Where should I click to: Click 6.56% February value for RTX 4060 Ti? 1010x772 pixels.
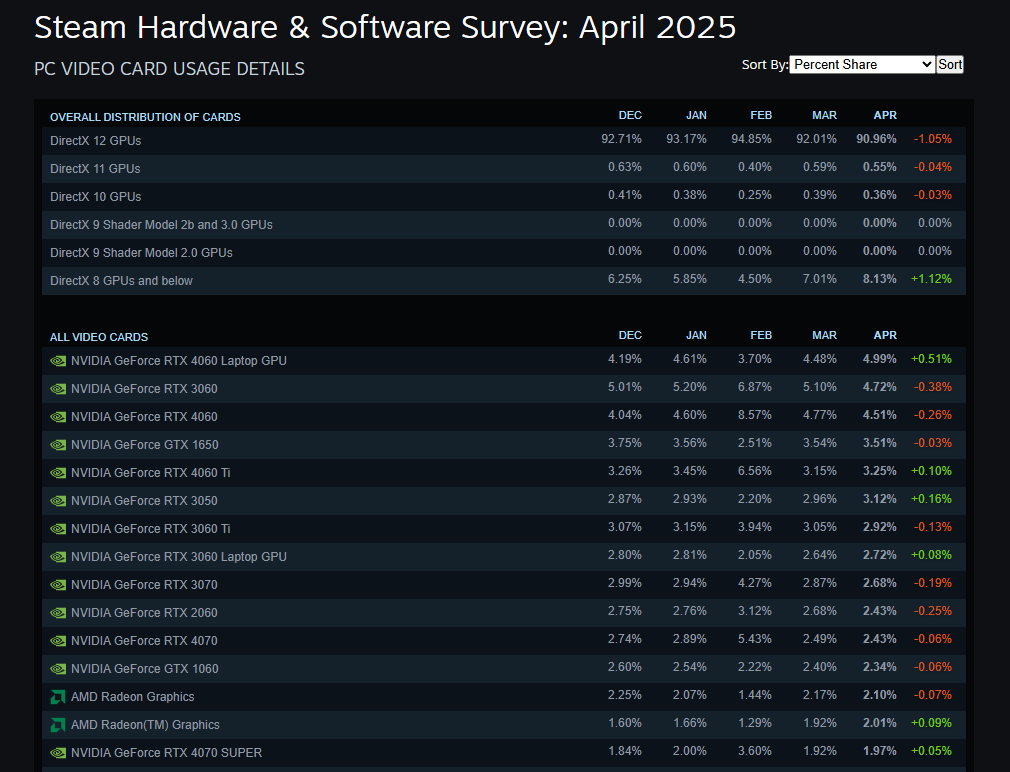(754, 471)
